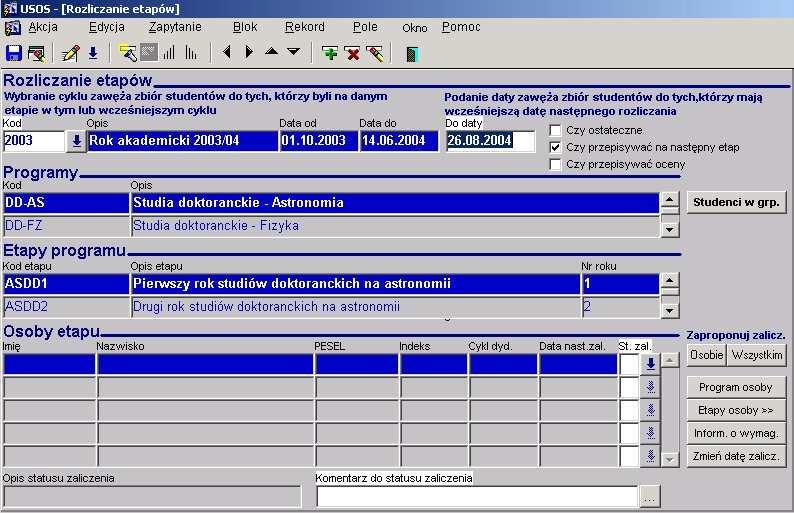Click the ascending-bars sort icon
The height and width of the screenshot is (513, 794).
coord(169,53)
